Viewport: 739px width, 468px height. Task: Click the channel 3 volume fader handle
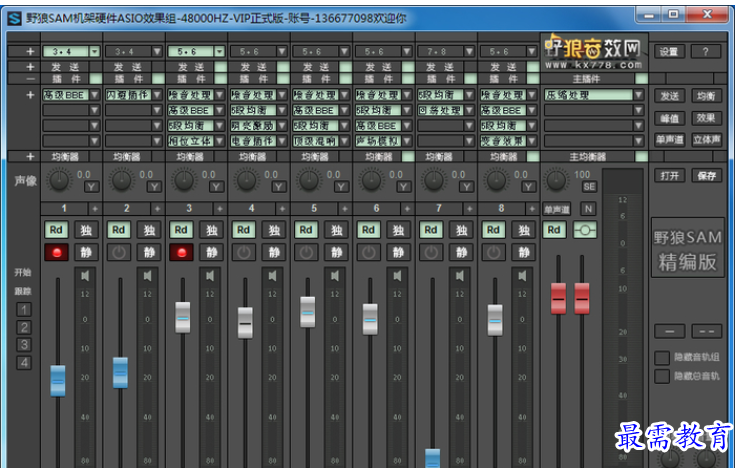pos(182,316)
